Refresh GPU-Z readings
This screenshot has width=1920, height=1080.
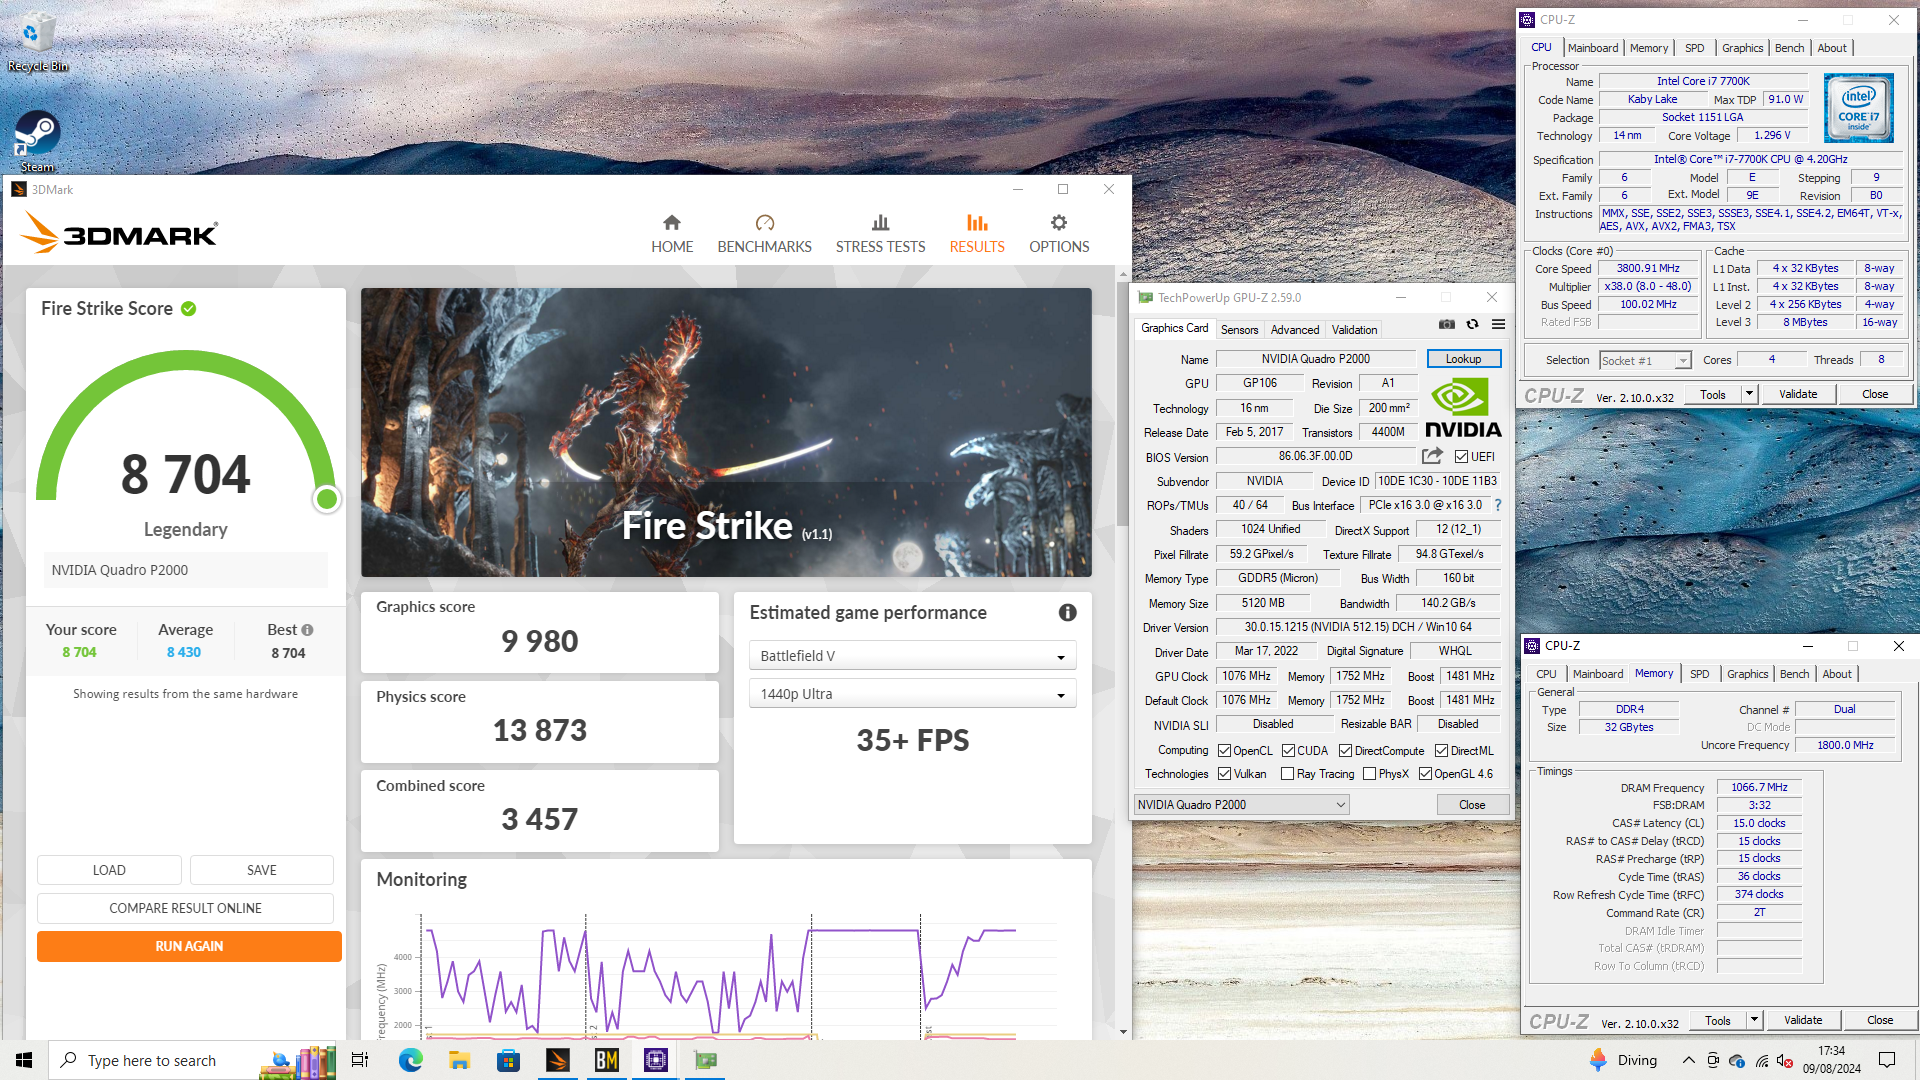(1472, 324)
